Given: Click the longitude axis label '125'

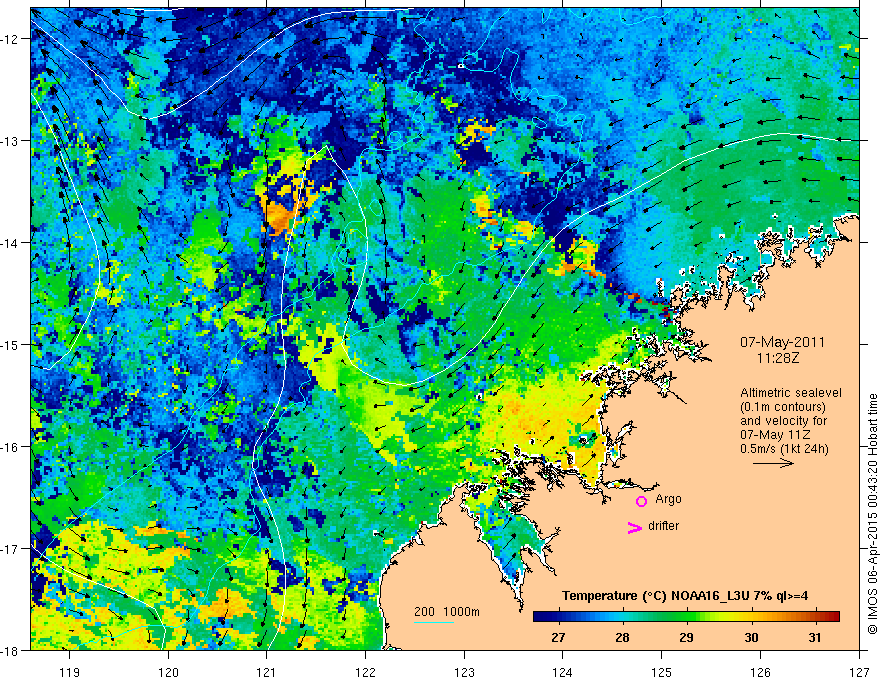Looking at the screenshot, I should [662, 672].
